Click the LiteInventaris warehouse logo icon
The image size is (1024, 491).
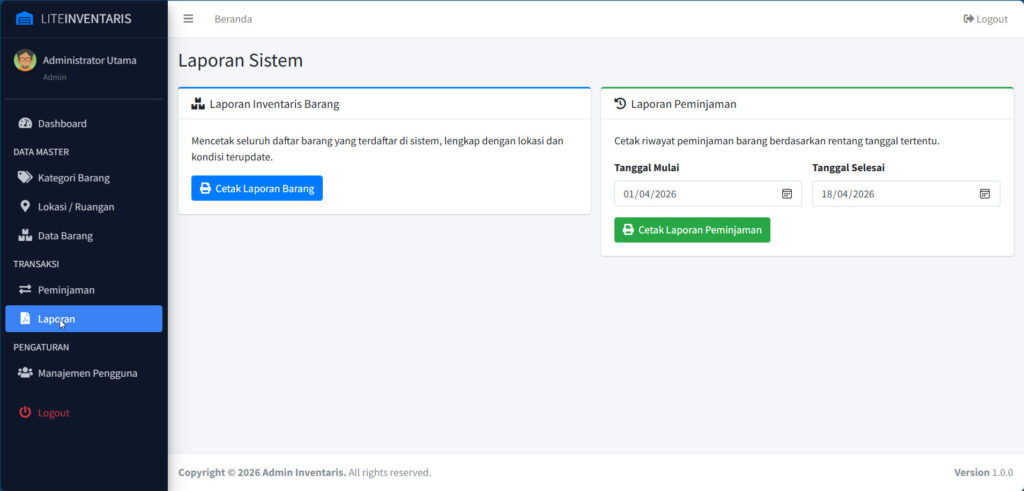25,19
